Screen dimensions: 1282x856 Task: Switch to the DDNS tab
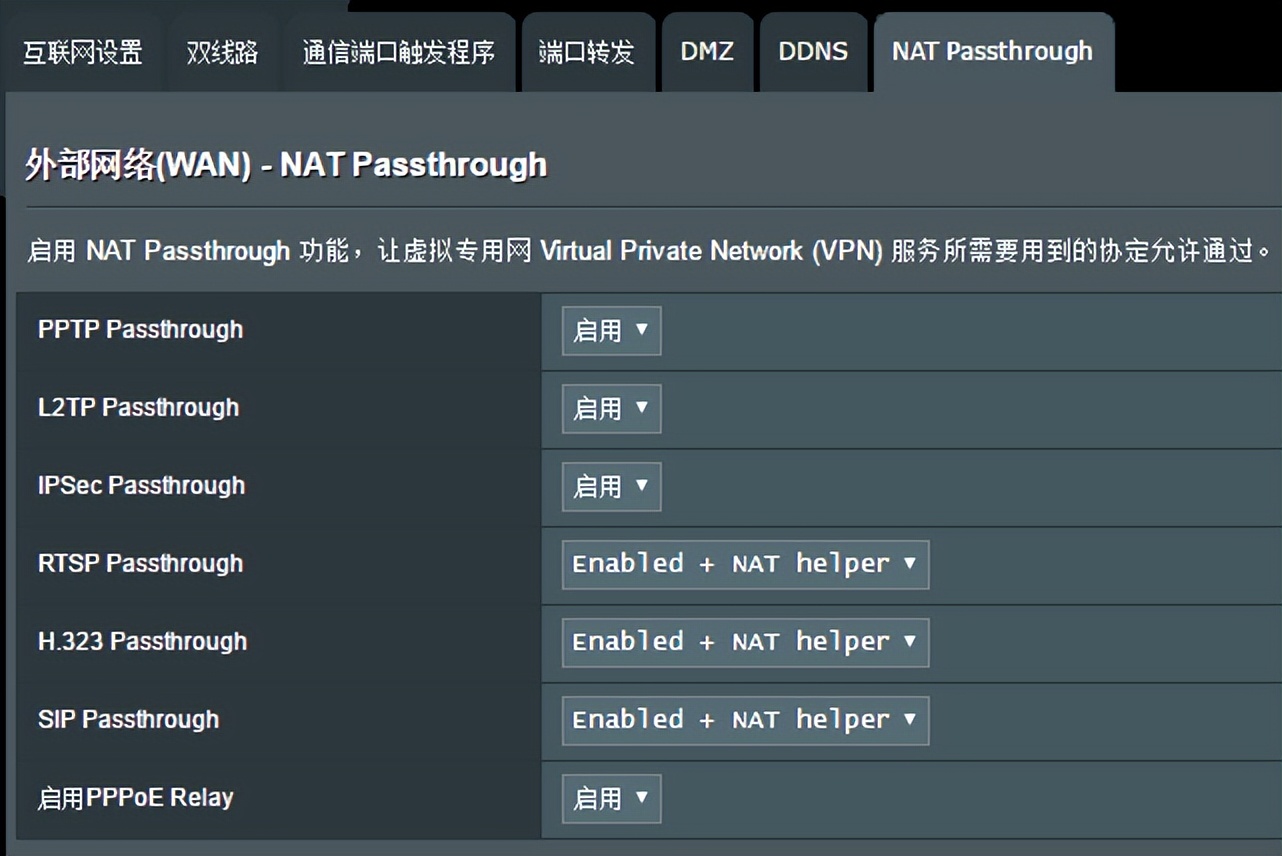point(813,53)
